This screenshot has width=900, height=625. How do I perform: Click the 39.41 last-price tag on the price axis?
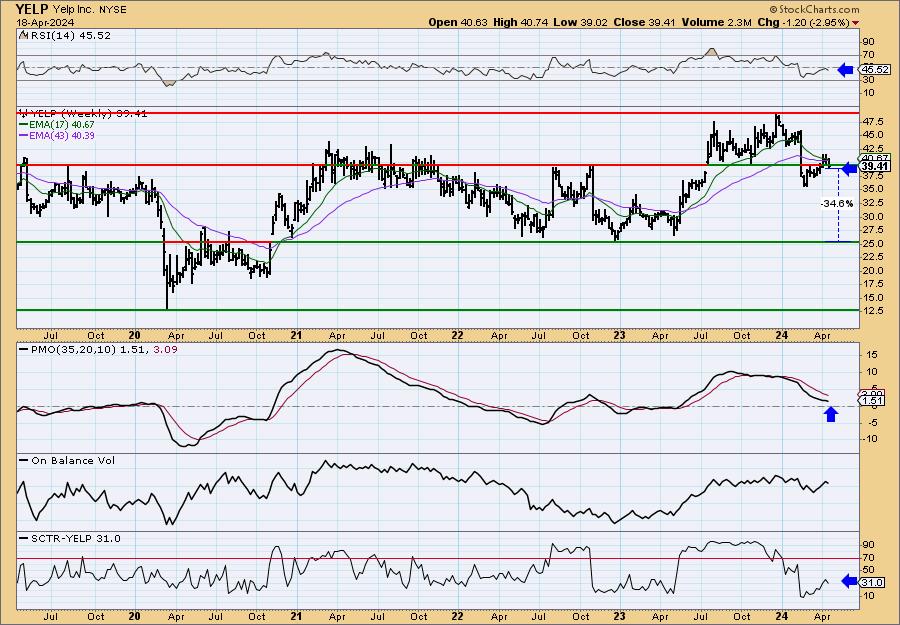[875, 166]
